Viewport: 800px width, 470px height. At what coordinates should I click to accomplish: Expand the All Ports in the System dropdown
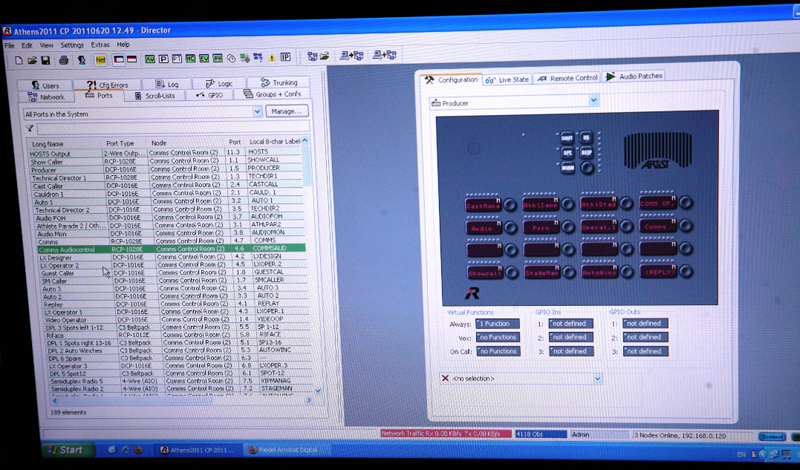257,112
